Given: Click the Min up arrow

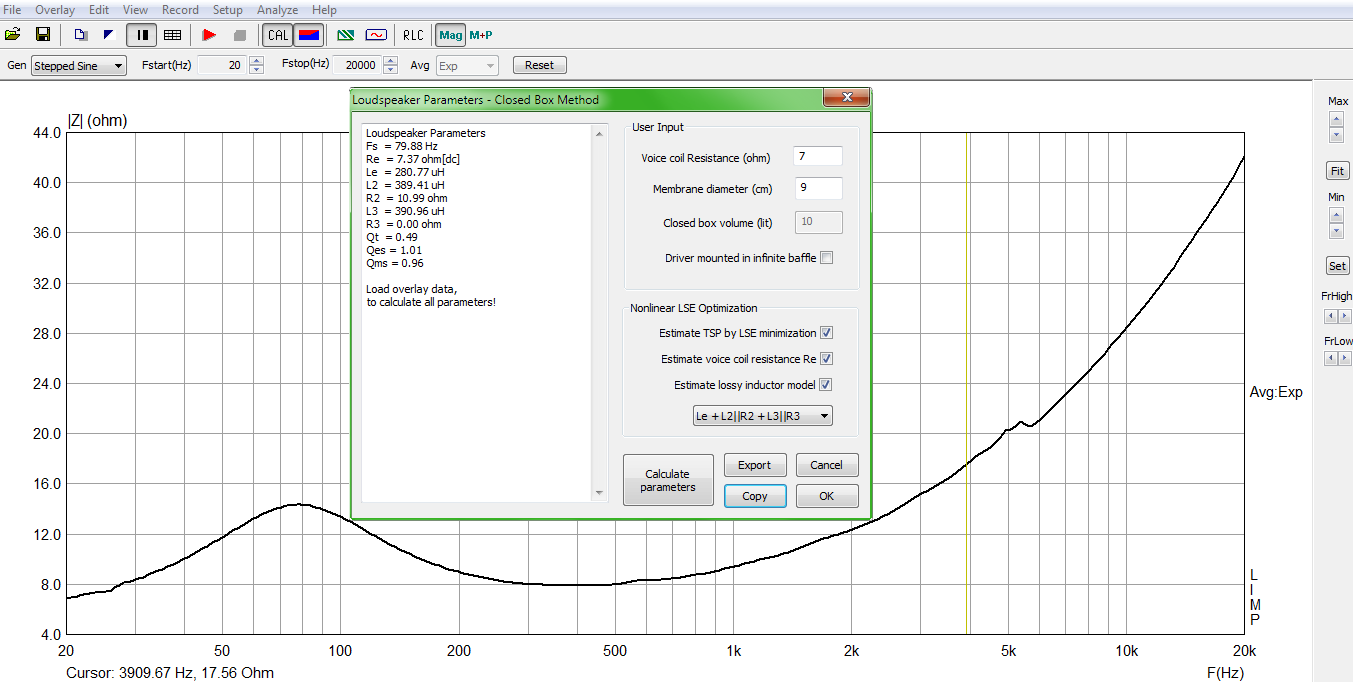Looking at the screenshot, I should 1337,214.
